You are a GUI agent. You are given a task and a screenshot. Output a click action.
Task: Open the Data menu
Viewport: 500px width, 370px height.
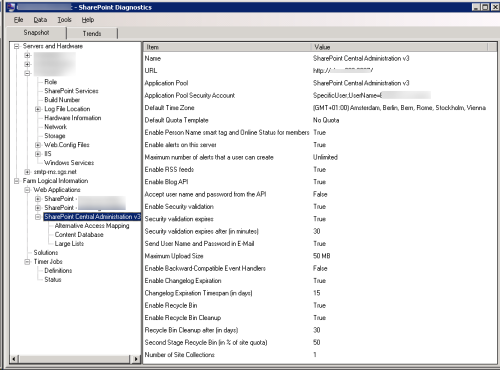point(40,20)
